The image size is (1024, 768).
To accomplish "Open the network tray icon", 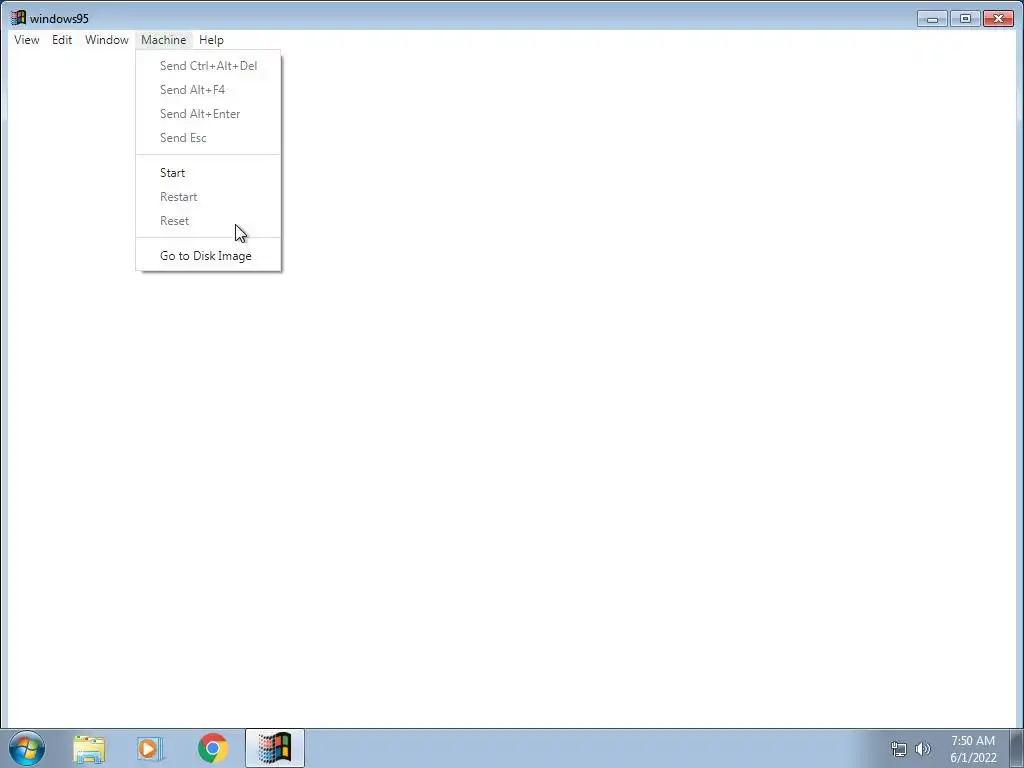I will (899, 749).
